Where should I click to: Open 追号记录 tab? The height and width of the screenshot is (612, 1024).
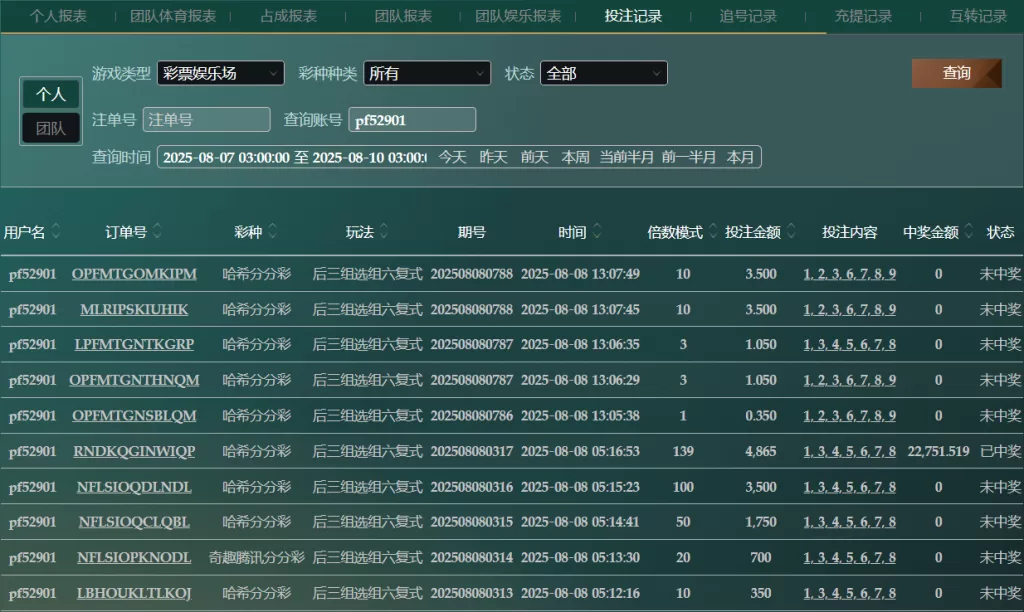click(x=748, y=16)
